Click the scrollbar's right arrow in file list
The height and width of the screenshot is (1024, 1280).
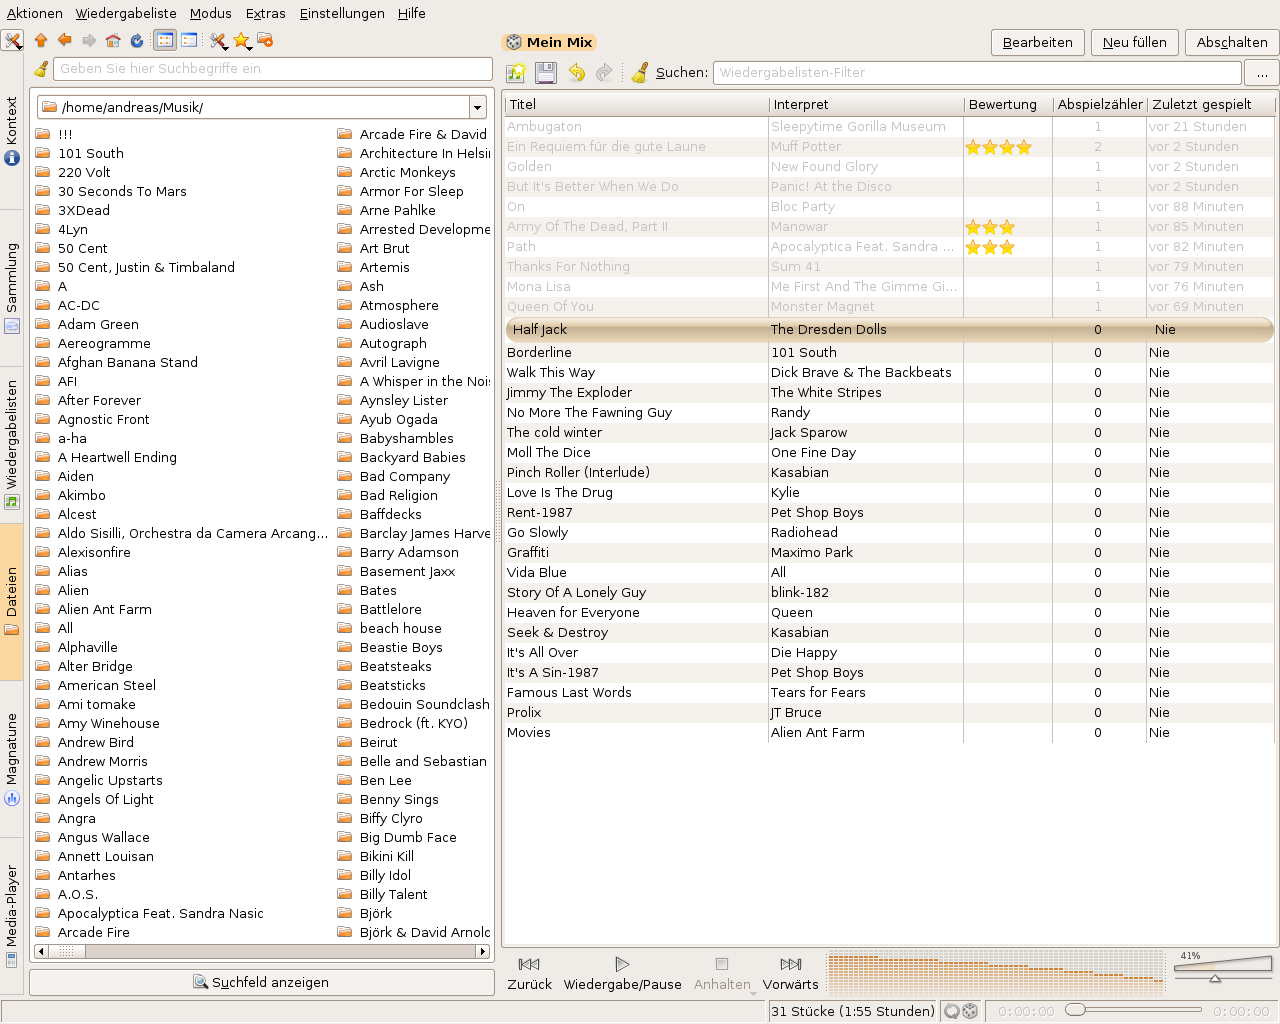pos(483,951)
